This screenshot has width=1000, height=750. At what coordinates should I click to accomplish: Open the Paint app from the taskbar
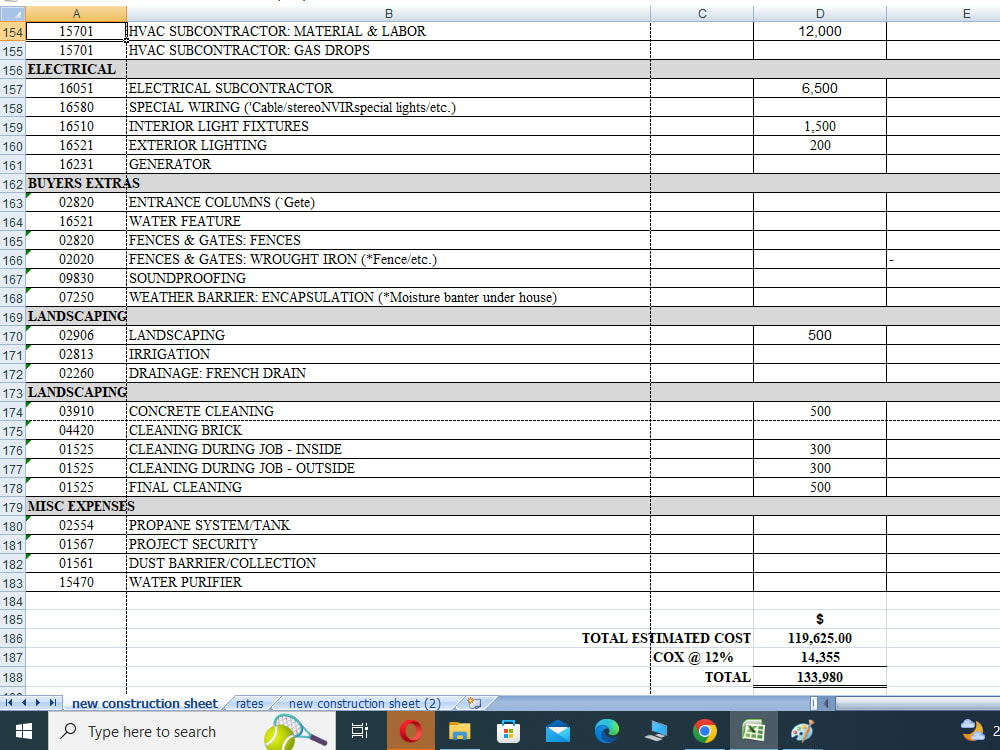(802, 731)
